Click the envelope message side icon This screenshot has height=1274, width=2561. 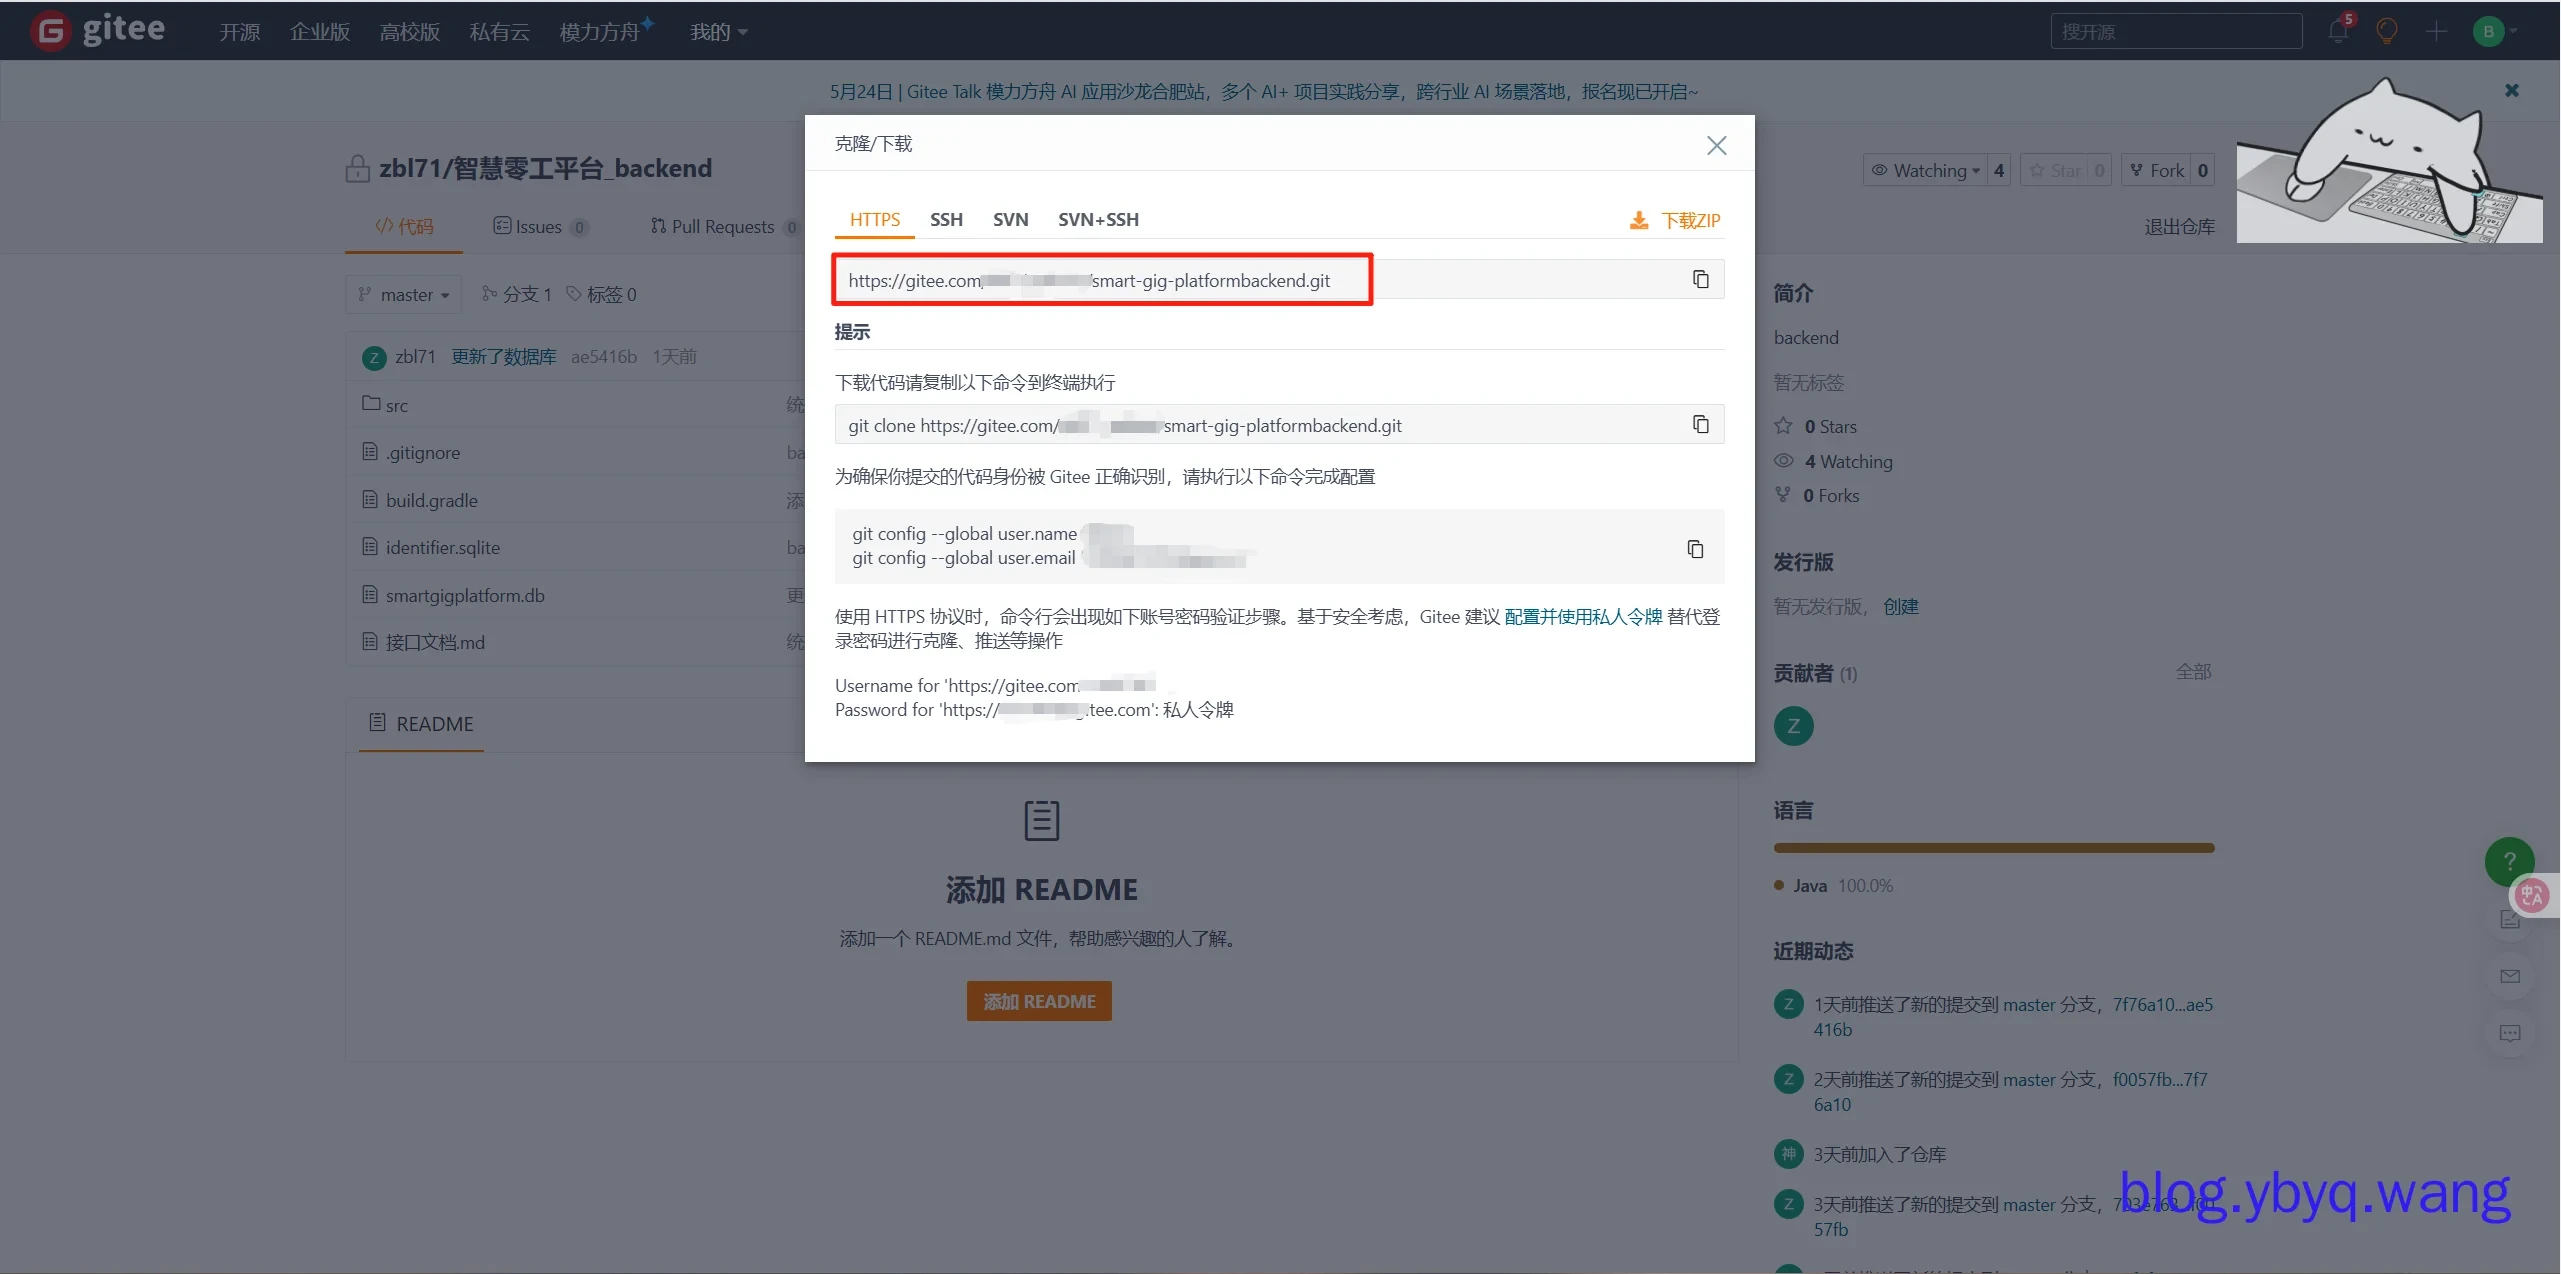(2509, 976)
